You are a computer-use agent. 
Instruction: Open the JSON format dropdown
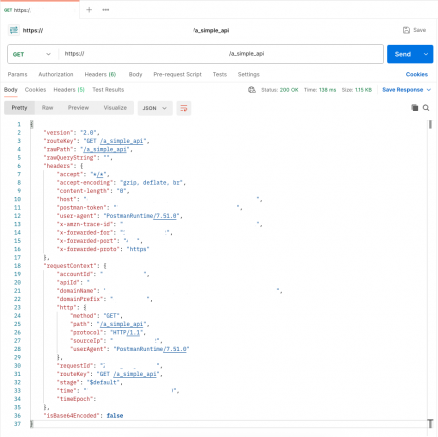tap(155, 108)
